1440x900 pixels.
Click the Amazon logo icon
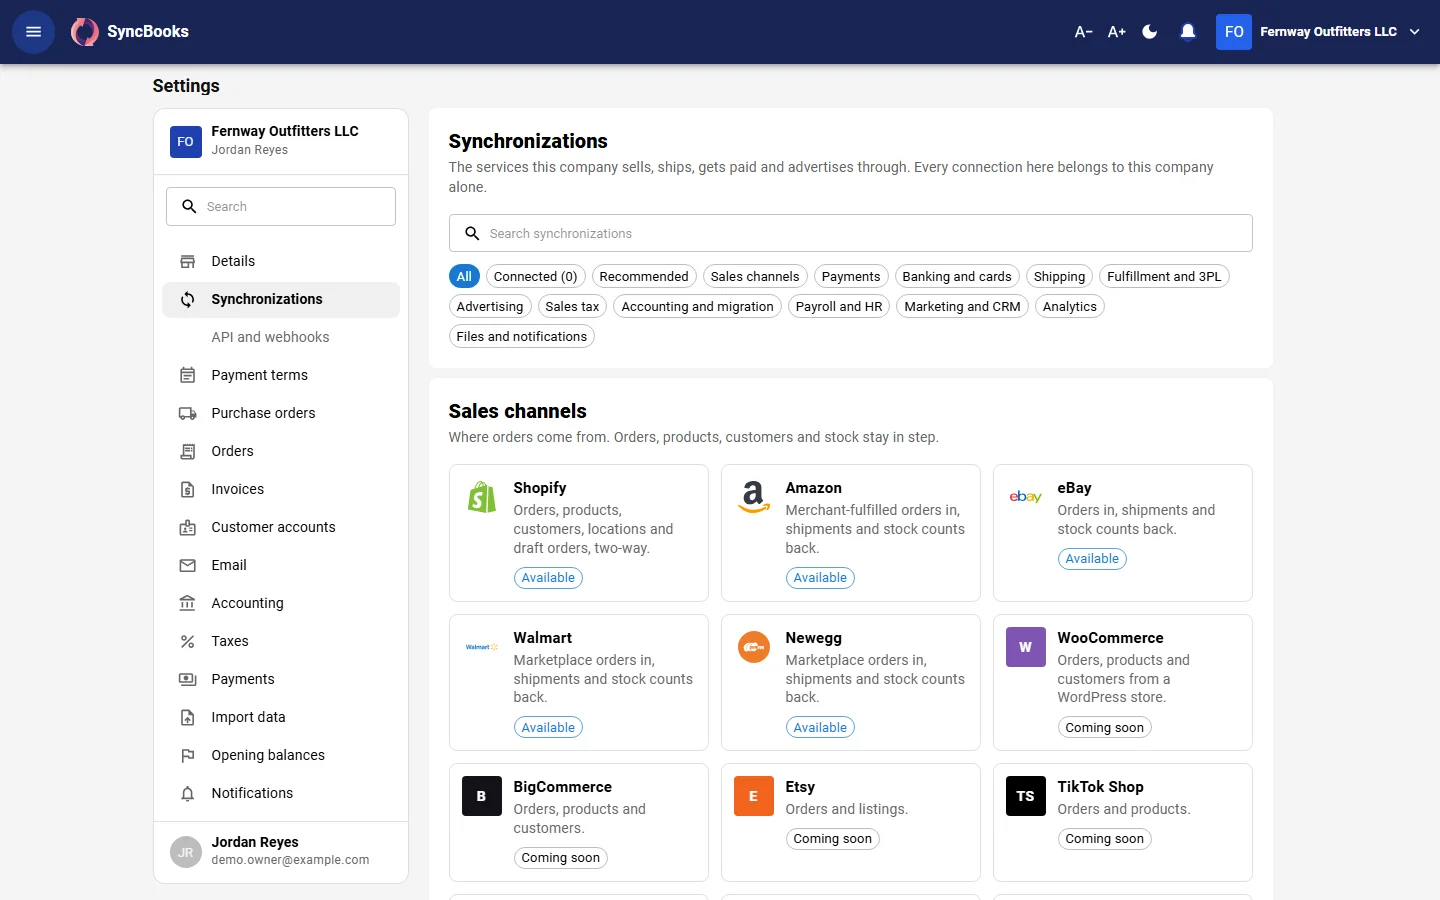(754, 497)
